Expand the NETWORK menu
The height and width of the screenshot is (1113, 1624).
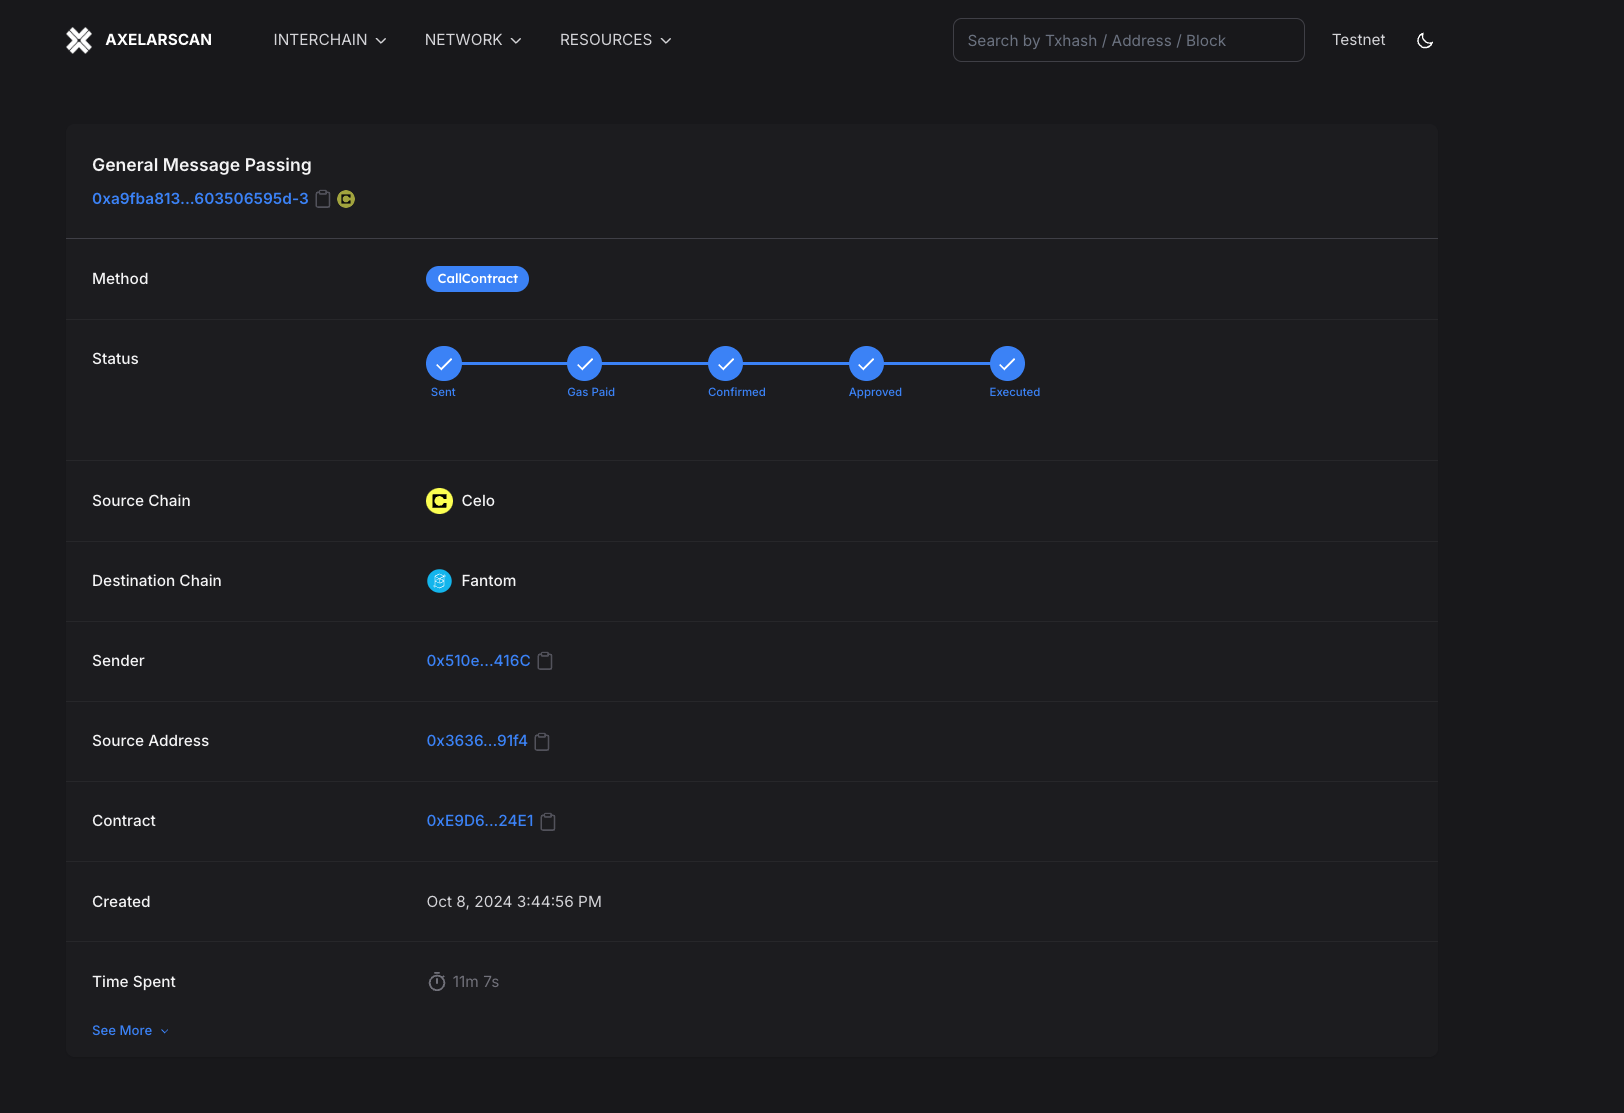point(473,40)
